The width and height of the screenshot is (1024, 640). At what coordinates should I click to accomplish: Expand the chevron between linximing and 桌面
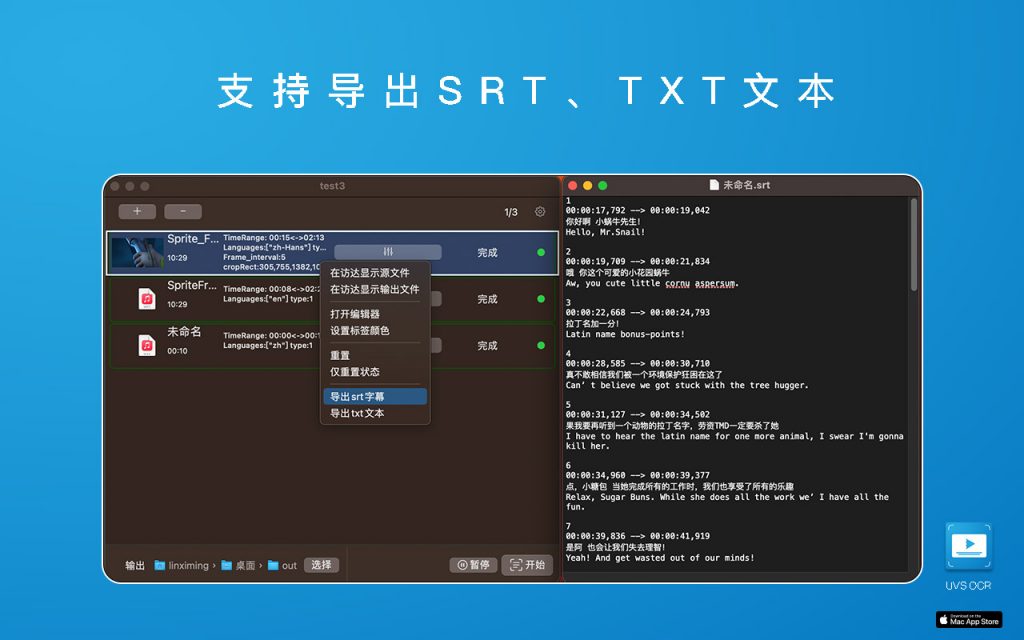coord(212,565)
